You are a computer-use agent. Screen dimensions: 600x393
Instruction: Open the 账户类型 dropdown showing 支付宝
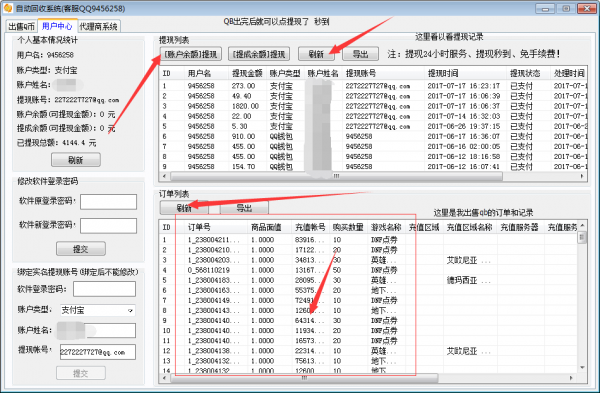[98, 310]
